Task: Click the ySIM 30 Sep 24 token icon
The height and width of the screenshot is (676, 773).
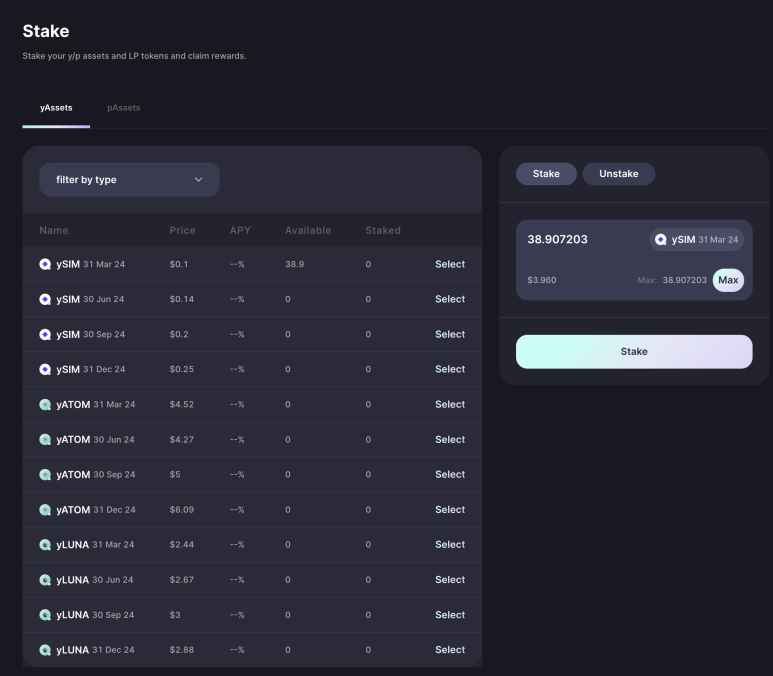Action: coord(45,334)
